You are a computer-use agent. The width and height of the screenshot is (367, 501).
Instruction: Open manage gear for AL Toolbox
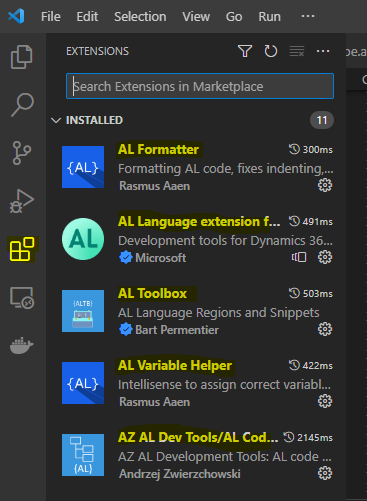pos(325,329)
